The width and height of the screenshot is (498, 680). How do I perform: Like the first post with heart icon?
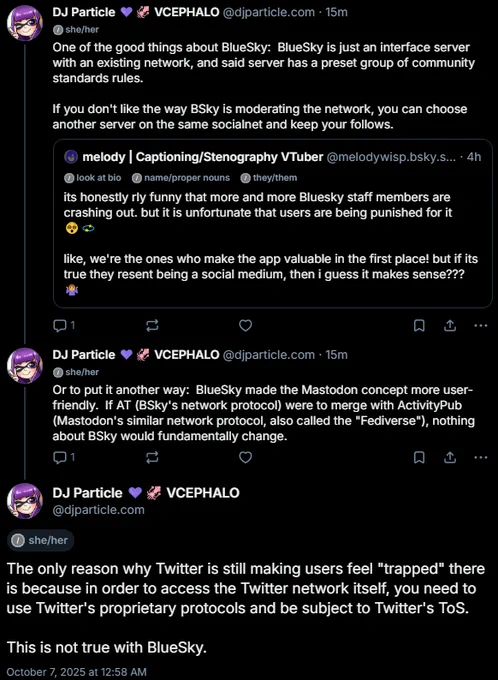pyautogui.click(x=246, y=325)
